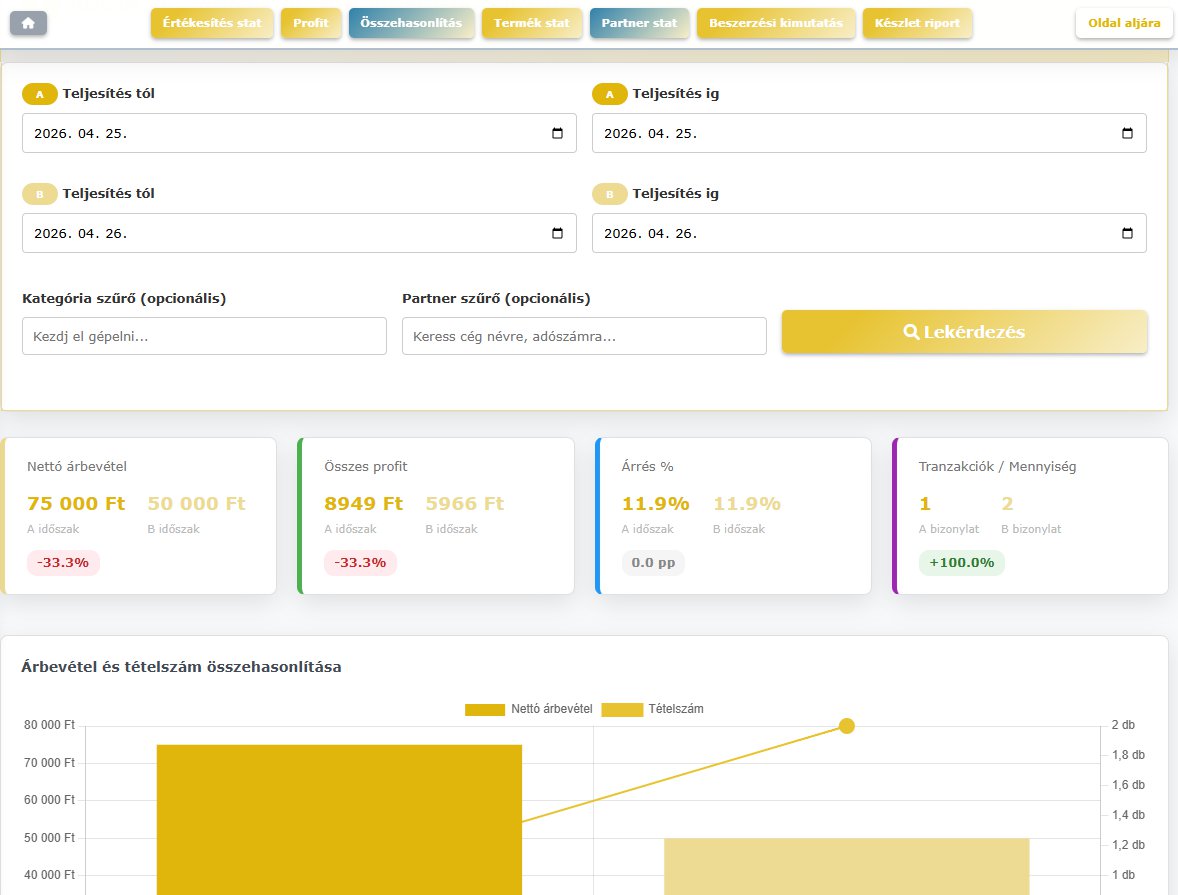Click the Kategória szűrő input field
The height and width of the screenshot is (895, 1178).
(x=204, y=335)
